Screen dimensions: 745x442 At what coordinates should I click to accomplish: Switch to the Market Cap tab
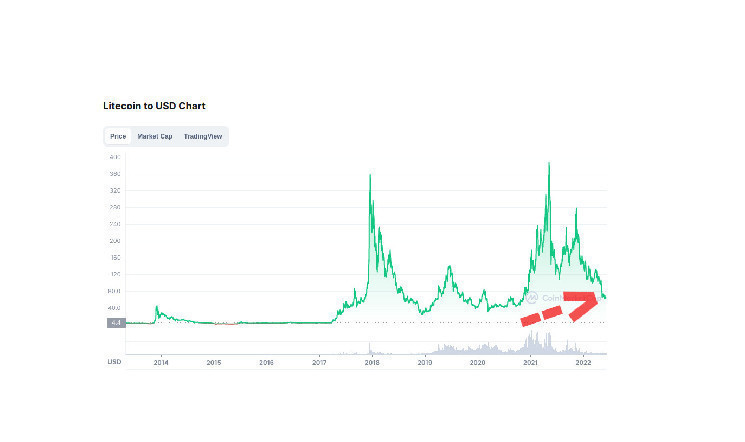point(155,136)
